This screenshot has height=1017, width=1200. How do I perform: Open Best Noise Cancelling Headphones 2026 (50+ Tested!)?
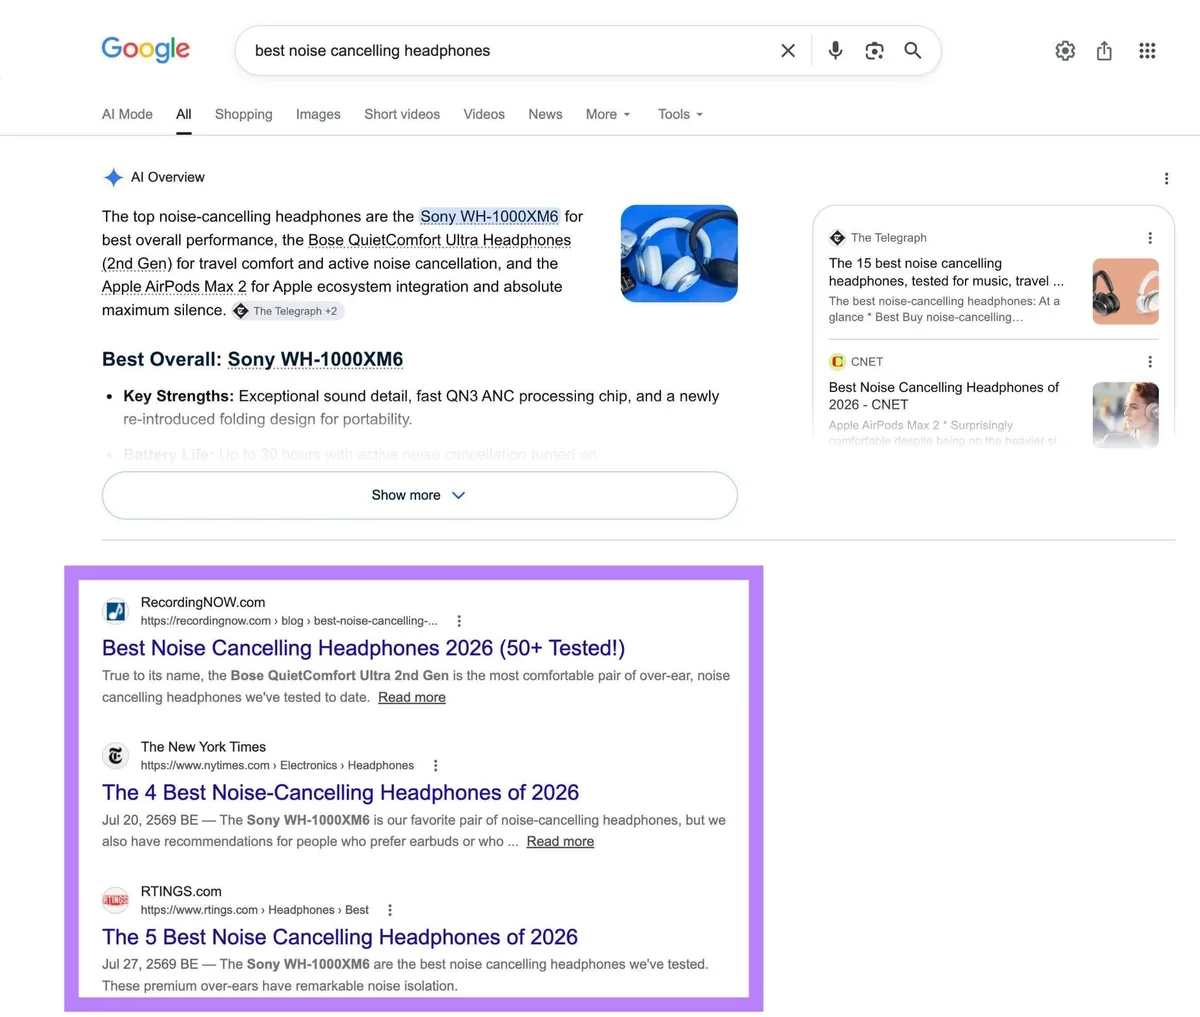coord(364,648)
